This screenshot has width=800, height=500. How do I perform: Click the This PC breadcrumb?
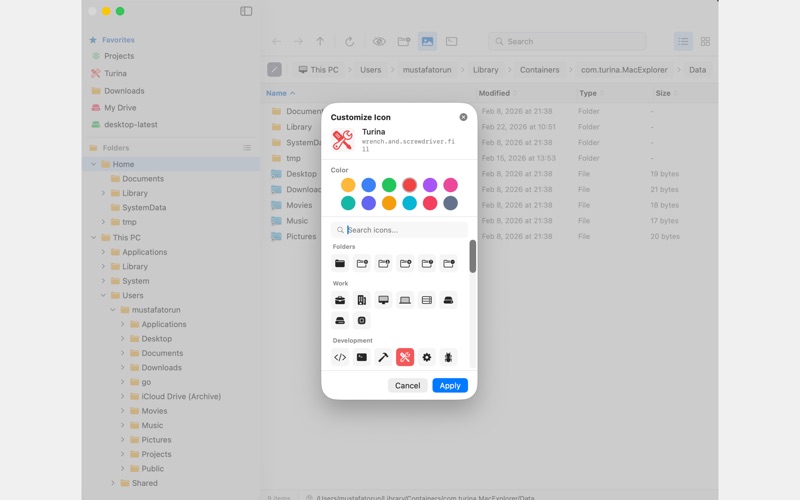tap(318, 70)
